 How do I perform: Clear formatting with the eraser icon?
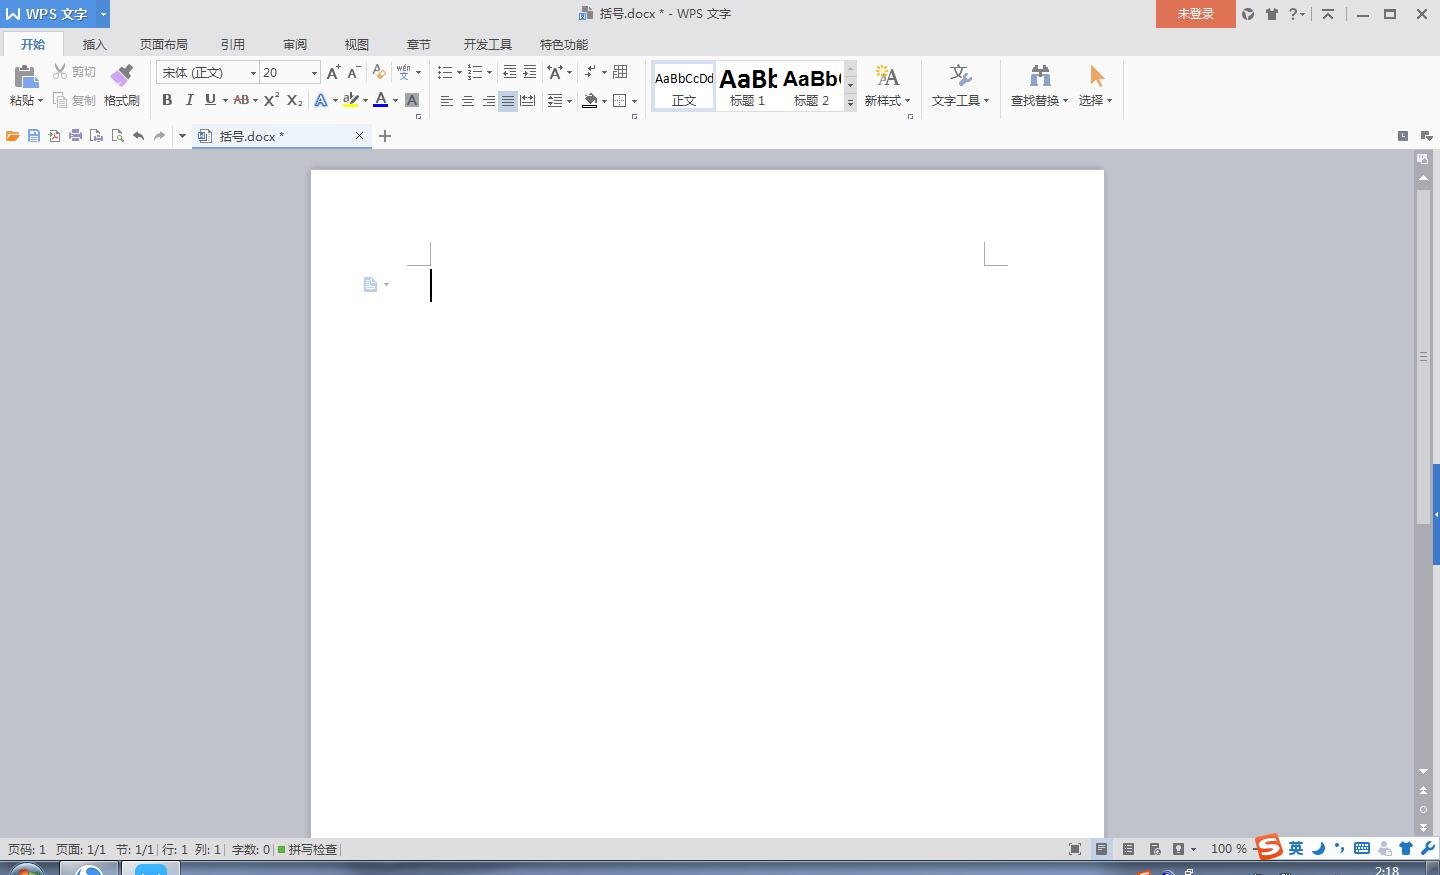[x=379, y=72]
